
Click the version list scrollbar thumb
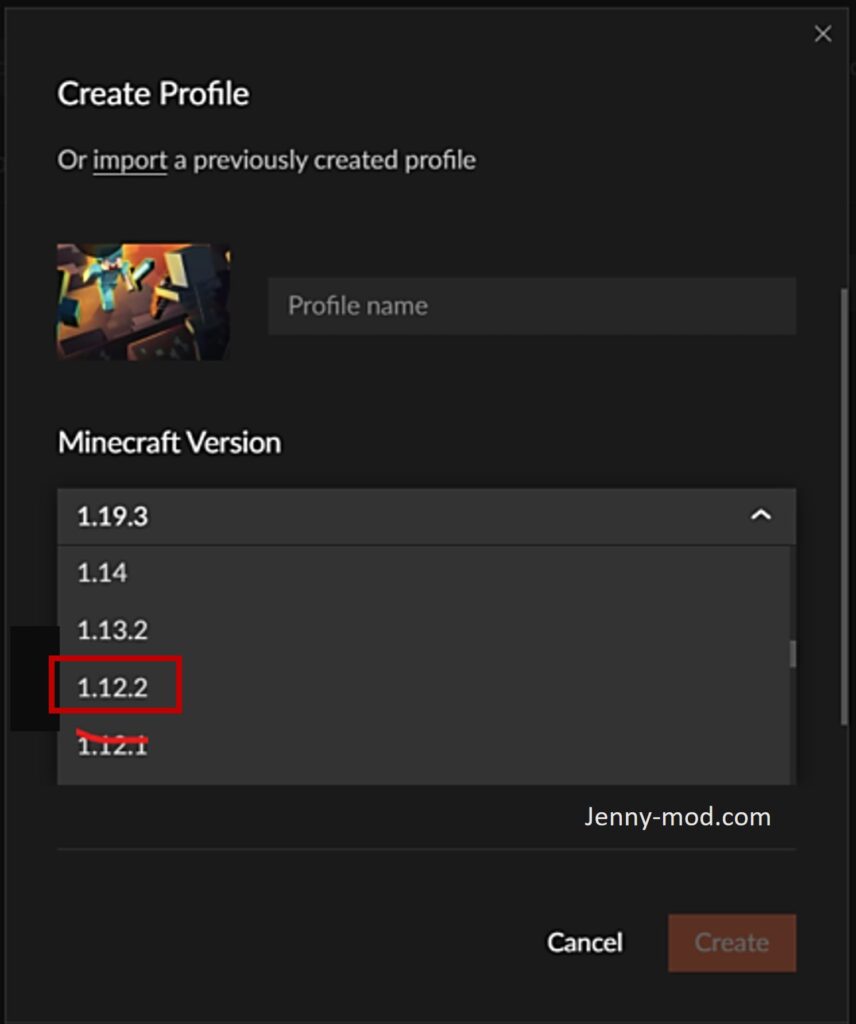792,654
